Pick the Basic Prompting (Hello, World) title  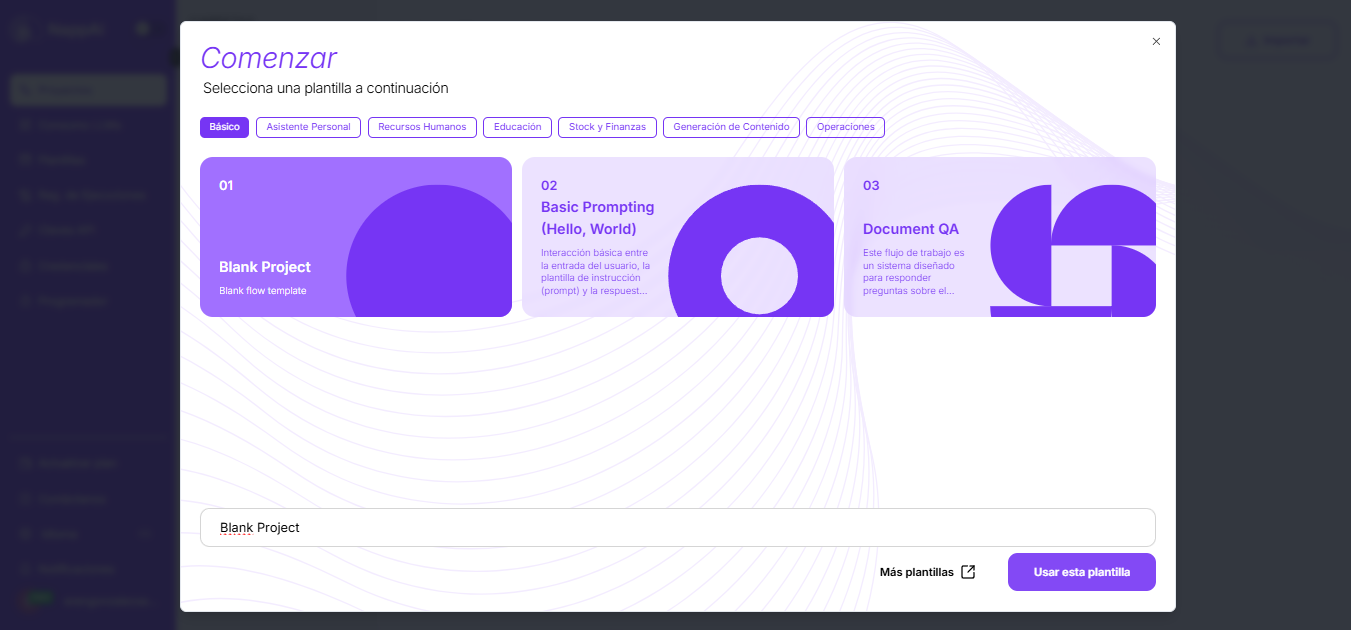597,218
